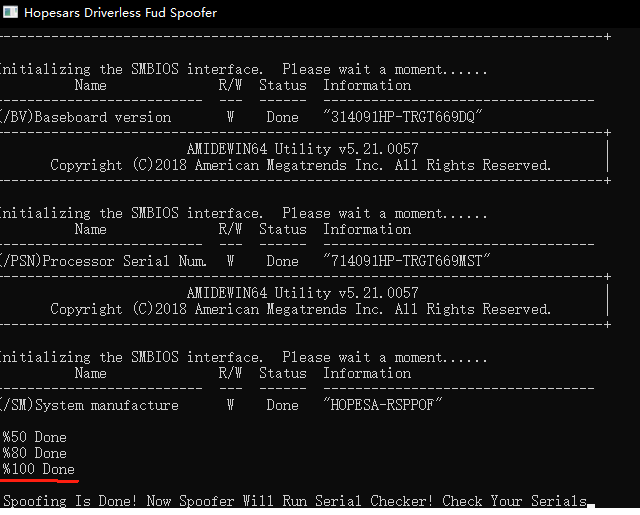
Task: Click Done status in the System manufacture row
Action: click(282, 405)
